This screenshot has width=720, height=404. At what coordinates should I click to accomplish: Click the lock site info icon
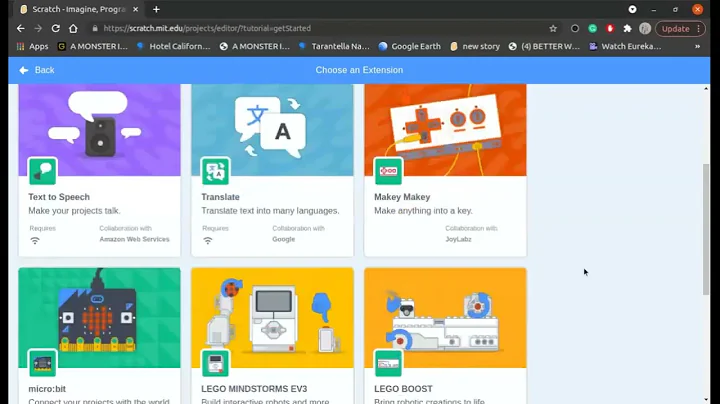pos(95,28)
